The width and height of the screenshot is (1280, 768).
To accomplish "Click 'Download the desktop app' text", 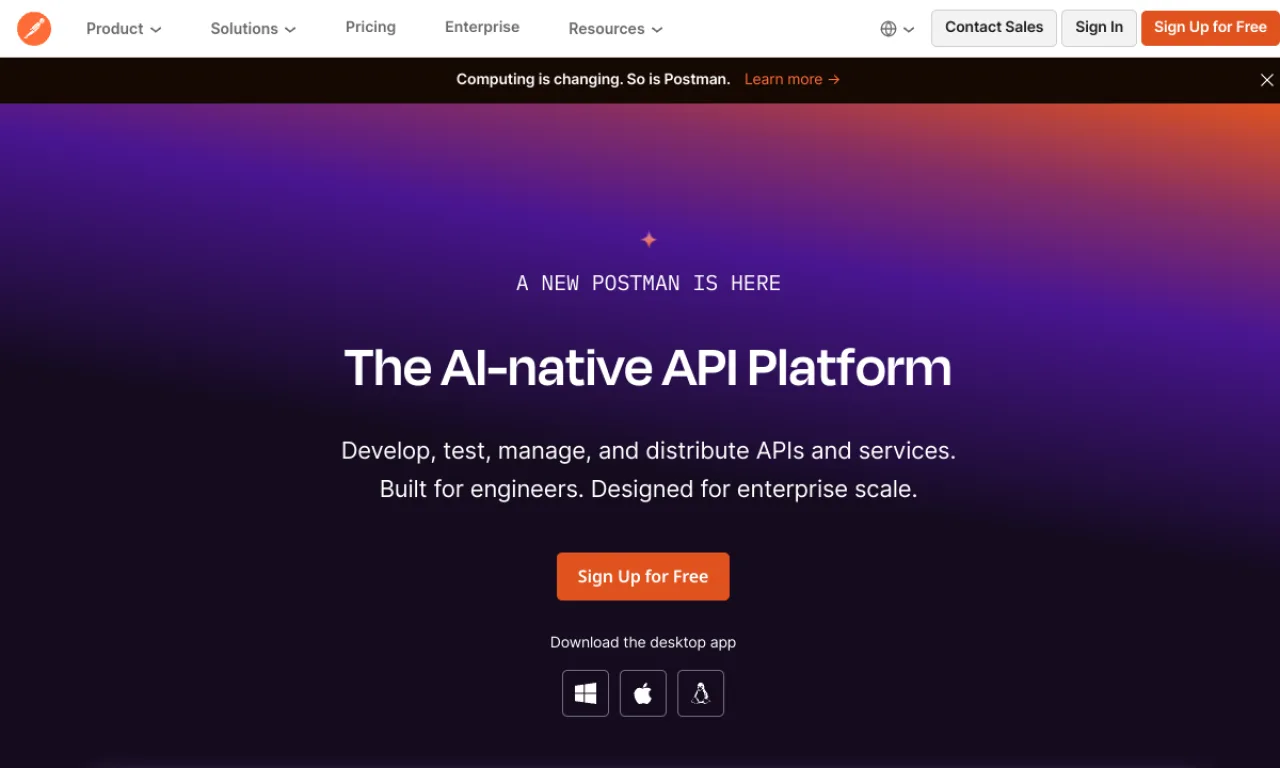I will 643,642.
